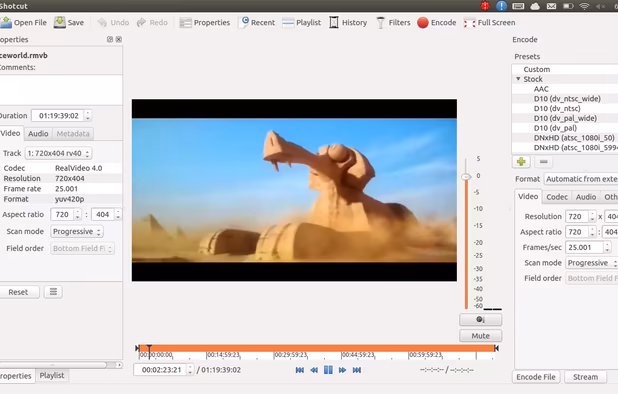Collapse the Stock presets tree
618x394 pixels.
pos(519,79)
